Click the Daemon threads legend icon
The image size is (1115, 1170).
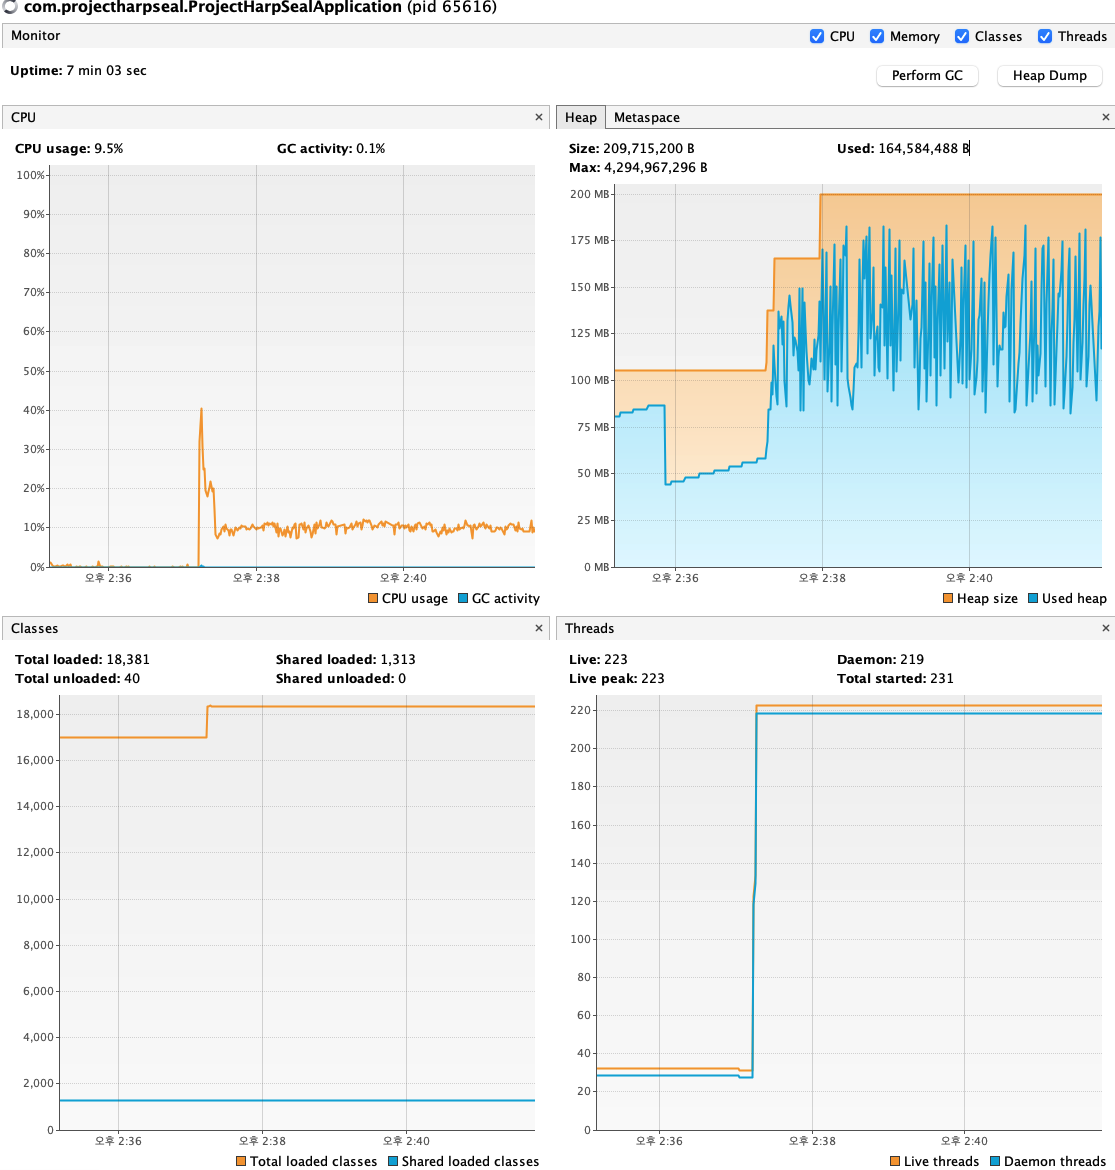click(x=995, y=1161)
